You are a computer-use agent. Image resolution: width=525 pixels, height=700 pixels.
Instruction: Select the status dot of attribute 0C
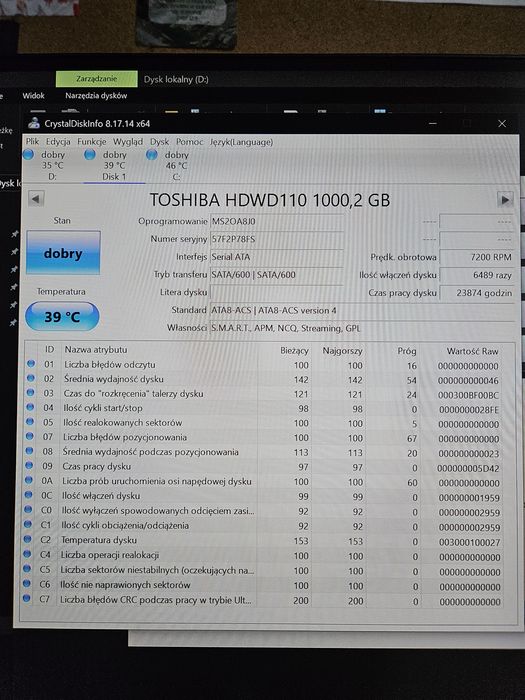click(x=29, y=495)
